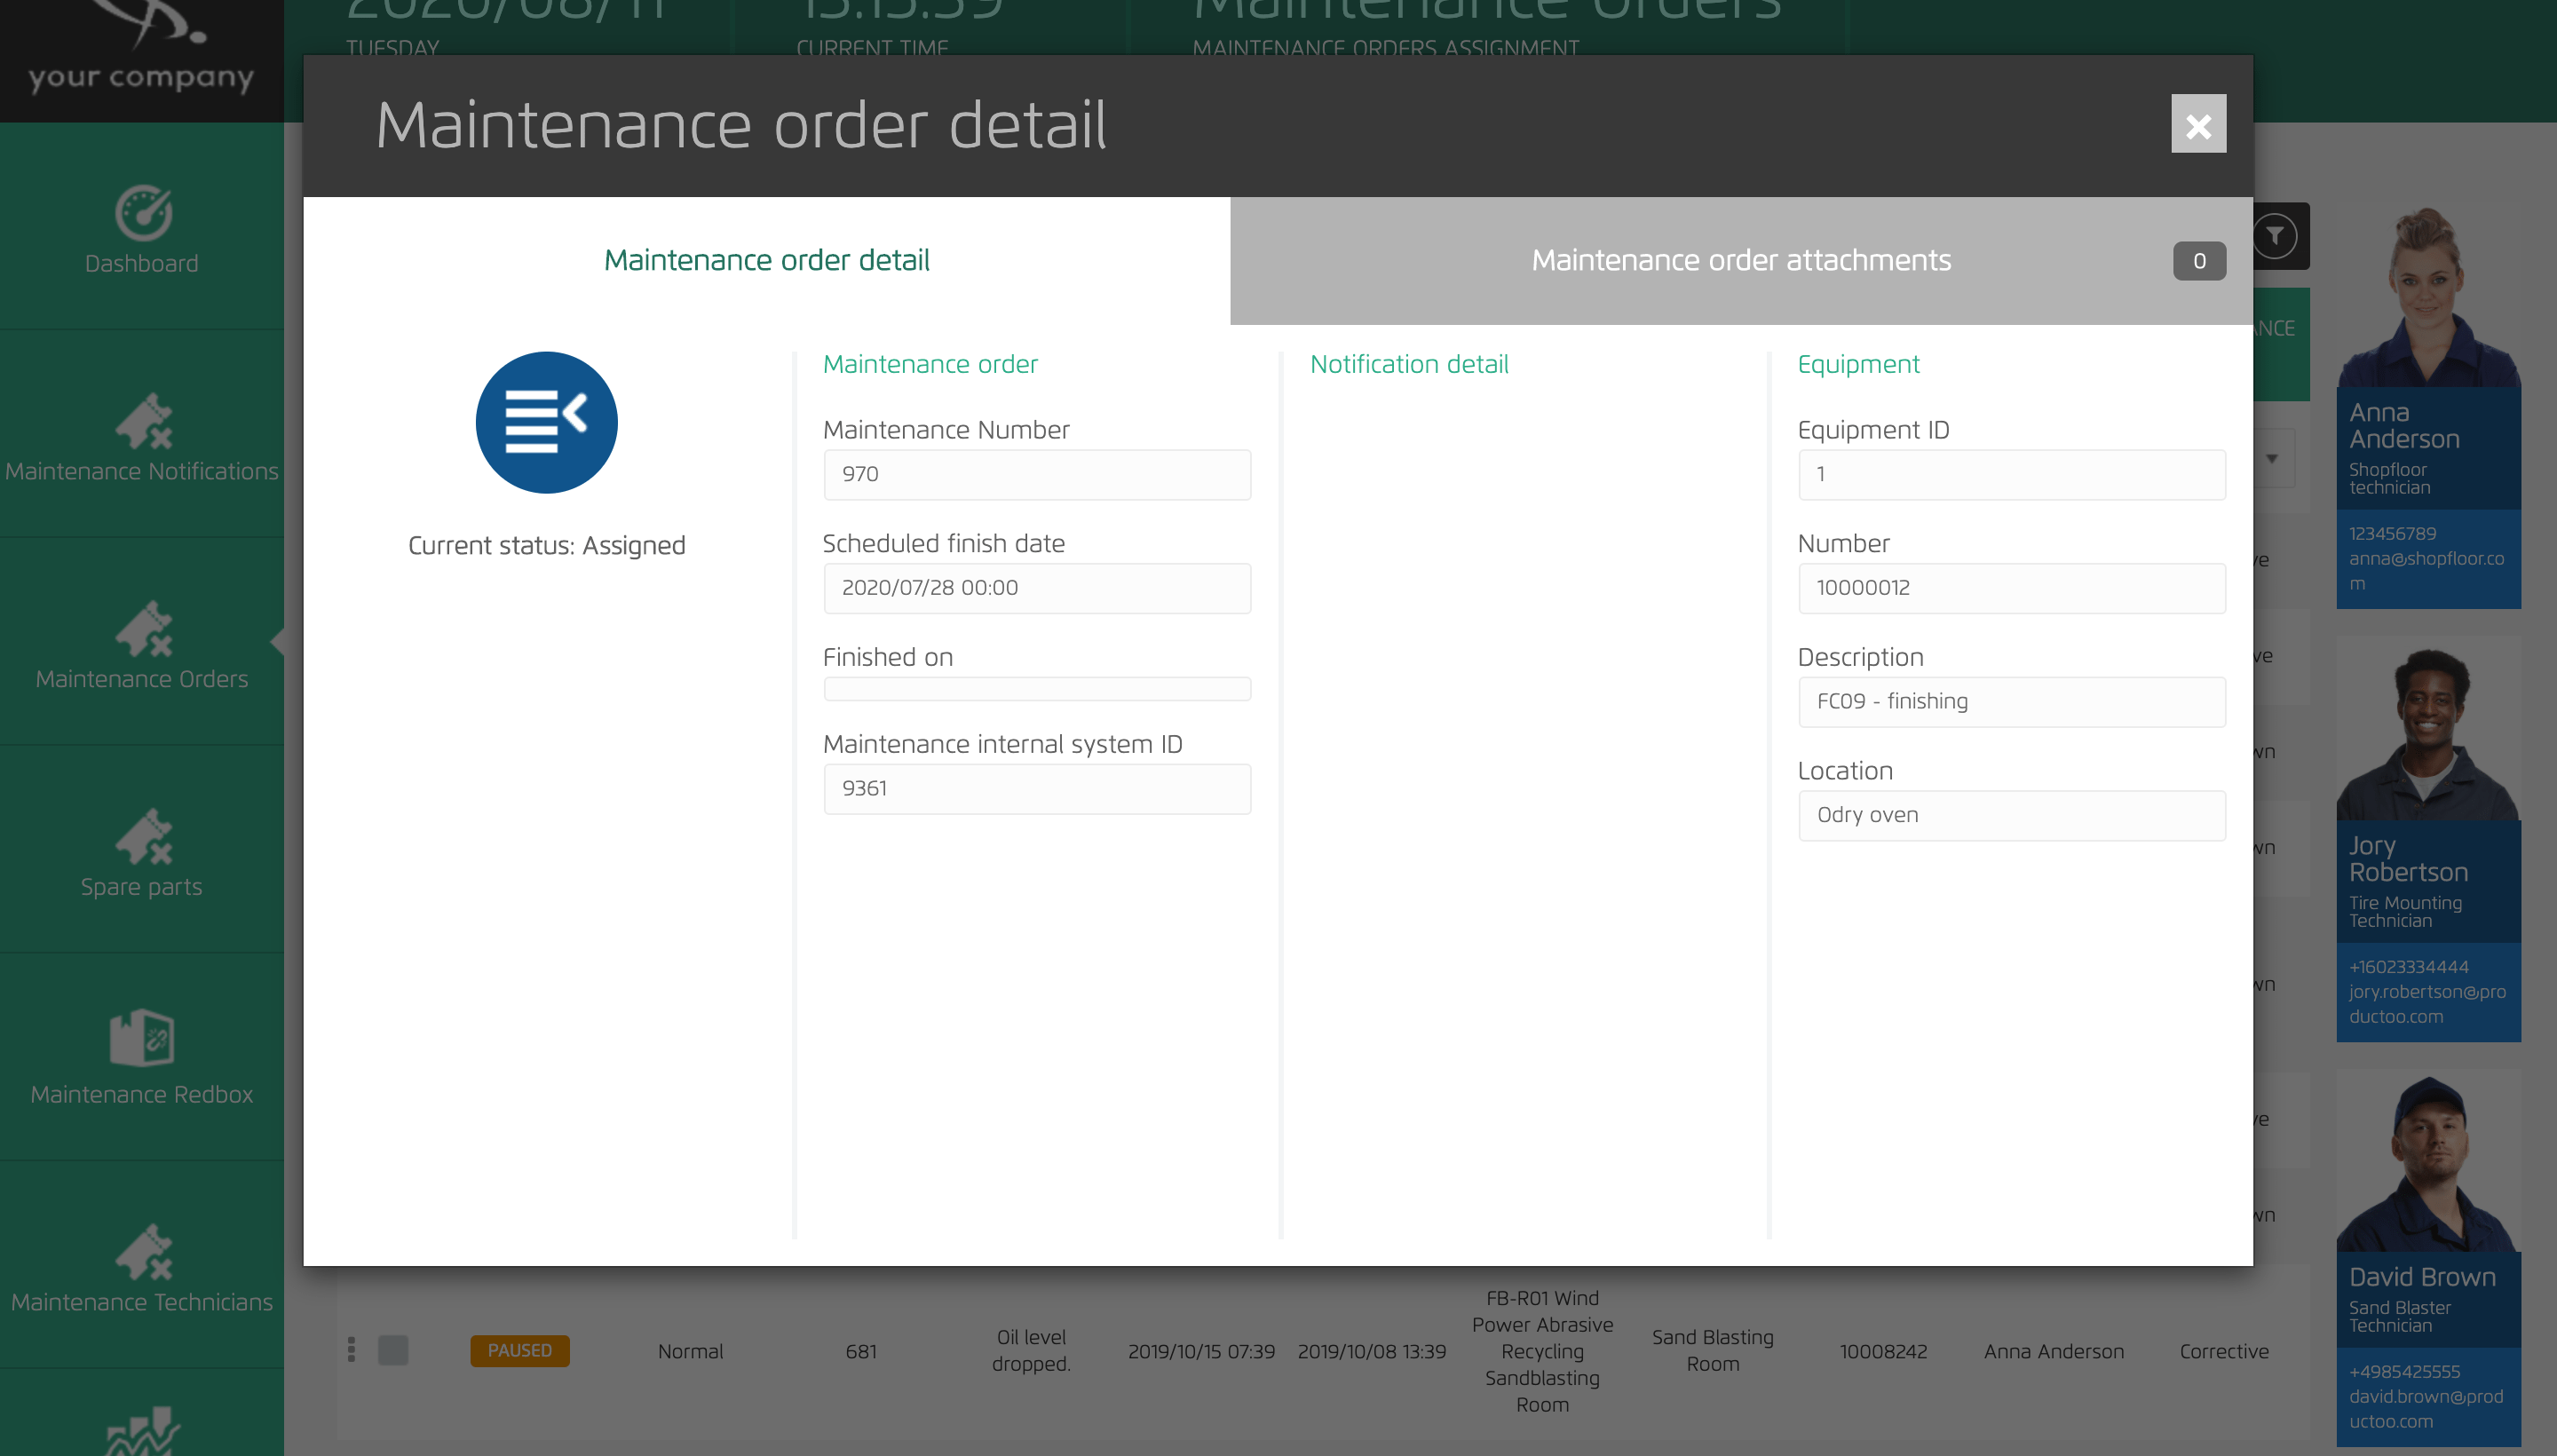Click the Maintenance Number field showing 970
The height and width of the screenshot is (1456, 2557).
point(1036,474)
